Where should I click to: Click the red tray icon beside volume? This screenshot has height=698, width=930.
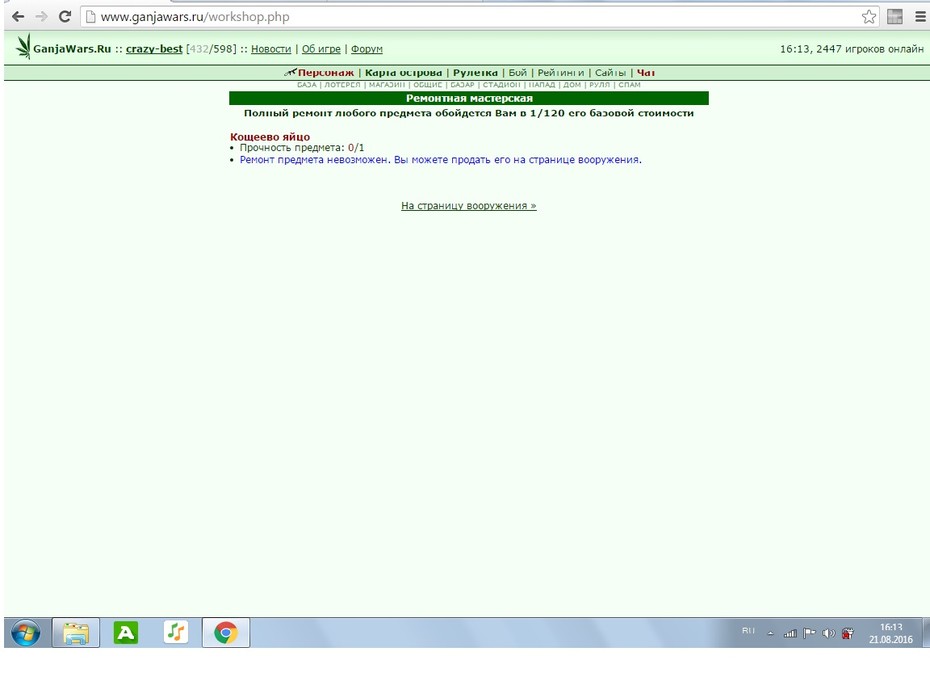848,633
